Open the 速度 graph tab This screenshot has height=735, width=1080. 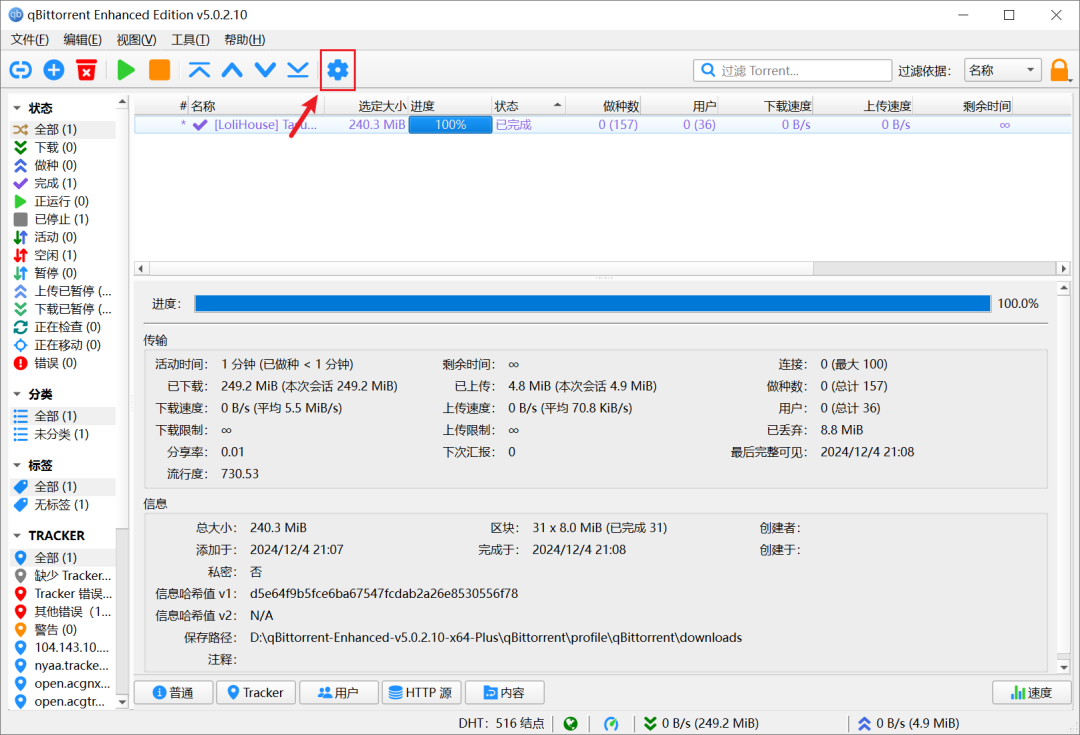point(1032,692)
